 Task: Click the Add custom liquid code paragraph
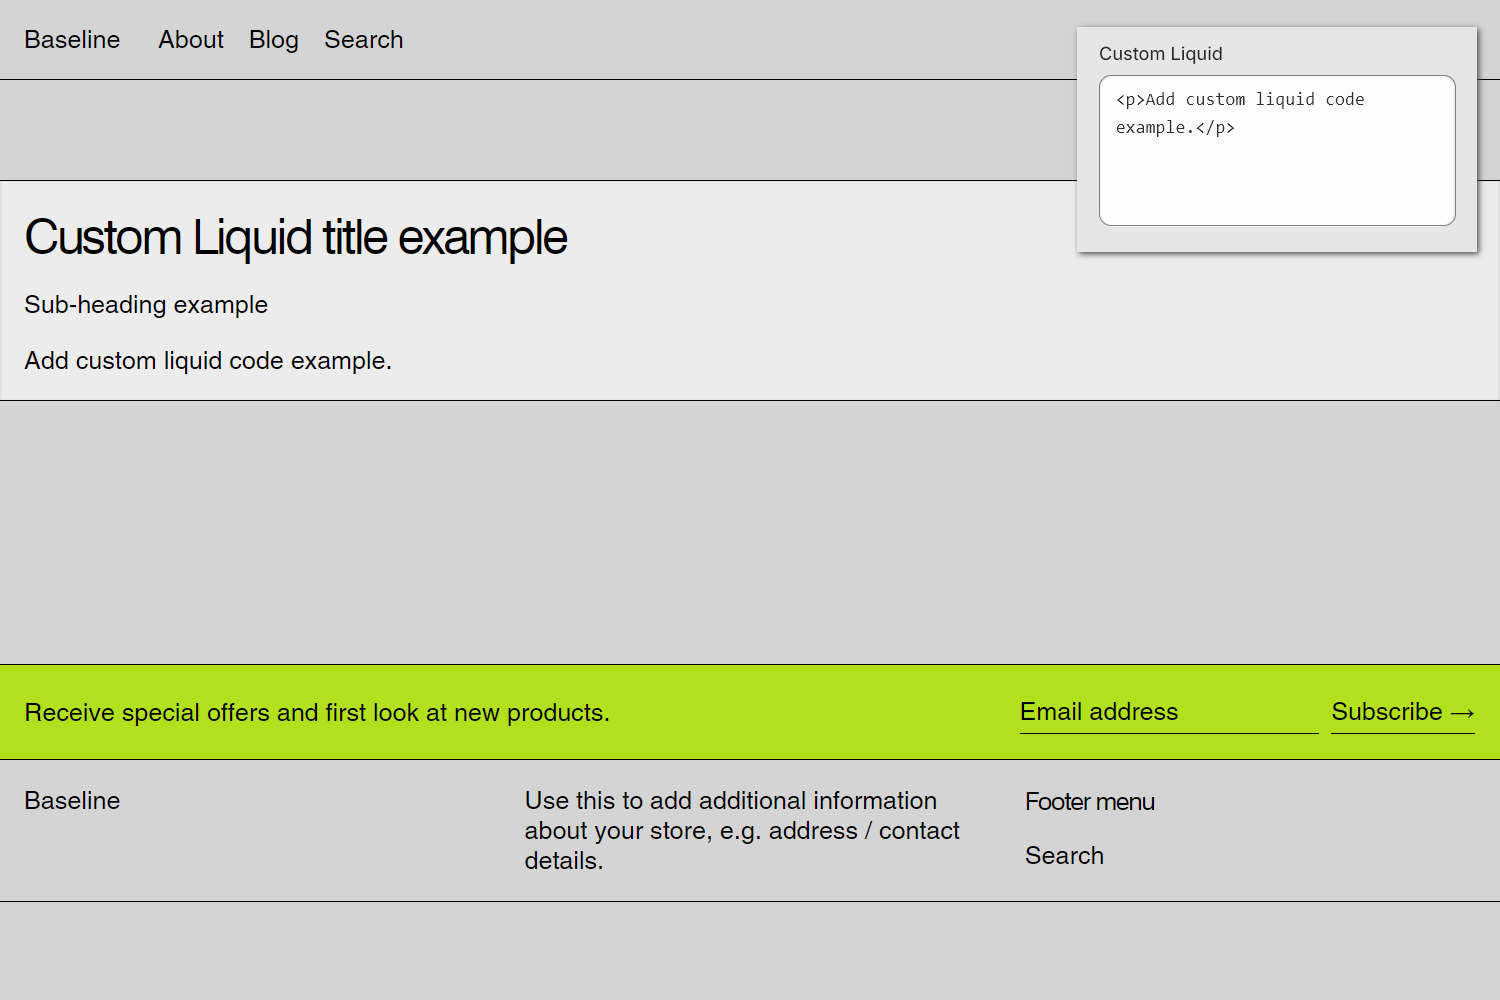tap(208, 360)
